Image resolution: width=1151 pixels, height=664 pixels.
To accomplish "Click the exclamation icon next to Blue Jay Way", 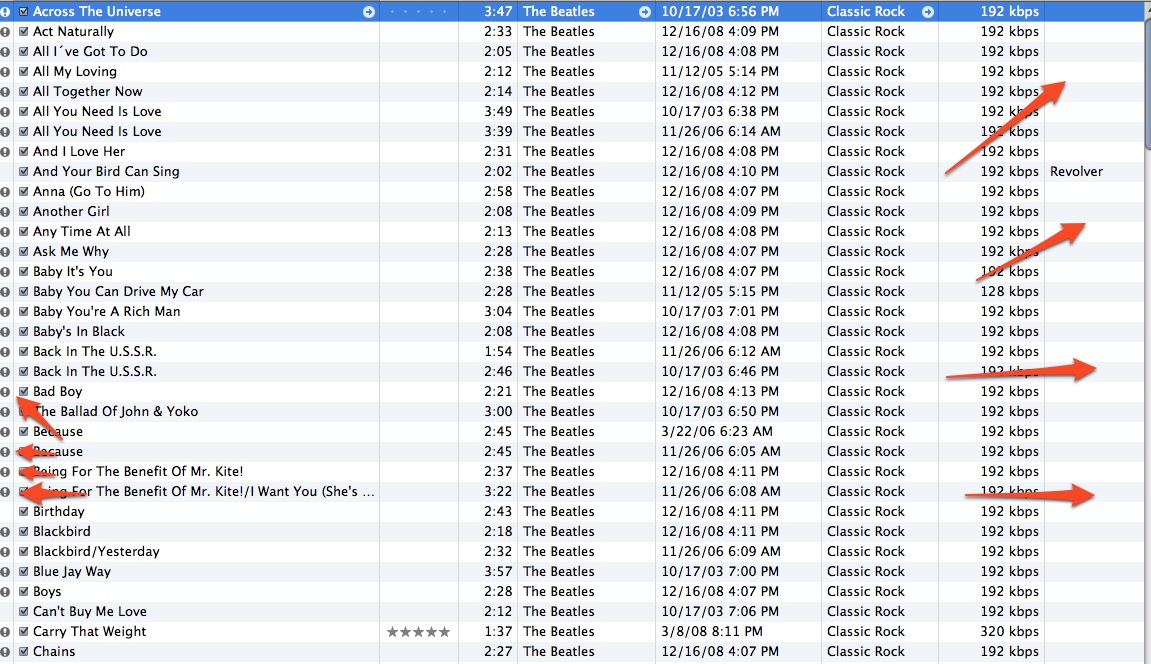I will coord(5,572).
